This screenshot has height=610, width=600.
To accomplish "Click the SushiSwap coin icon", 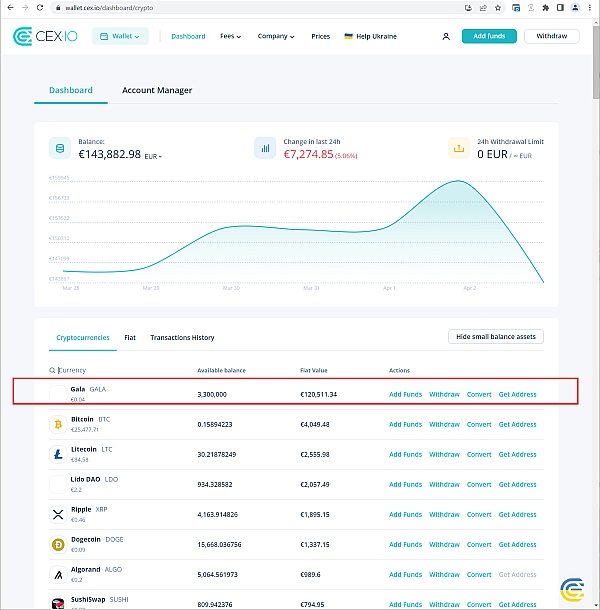I will [58, 603].
